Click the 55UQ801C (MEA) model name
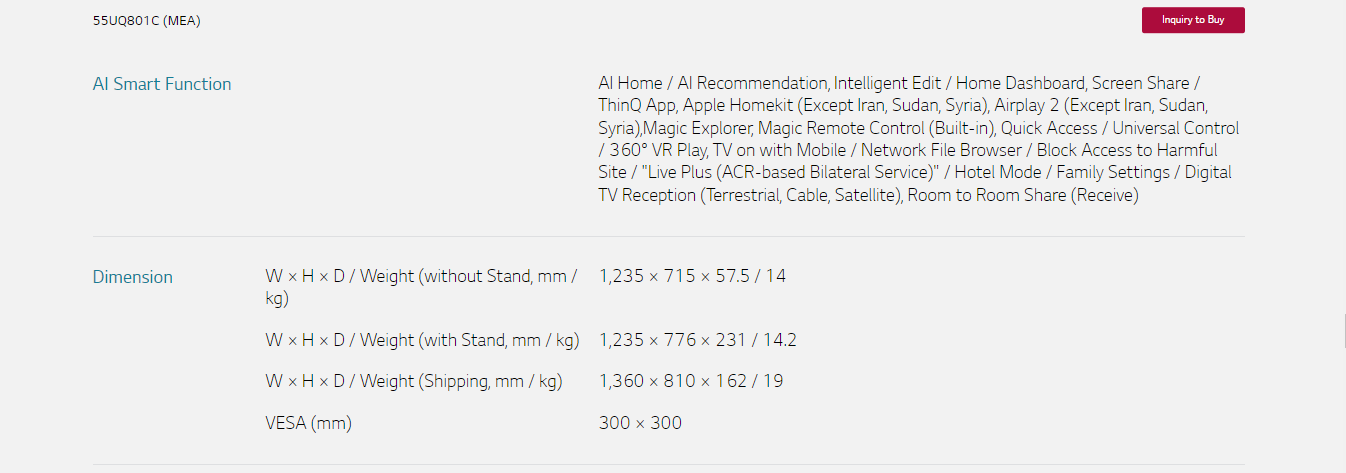Screen dimensions: 1346x473 pyautogui.click(x=147, y=20)
